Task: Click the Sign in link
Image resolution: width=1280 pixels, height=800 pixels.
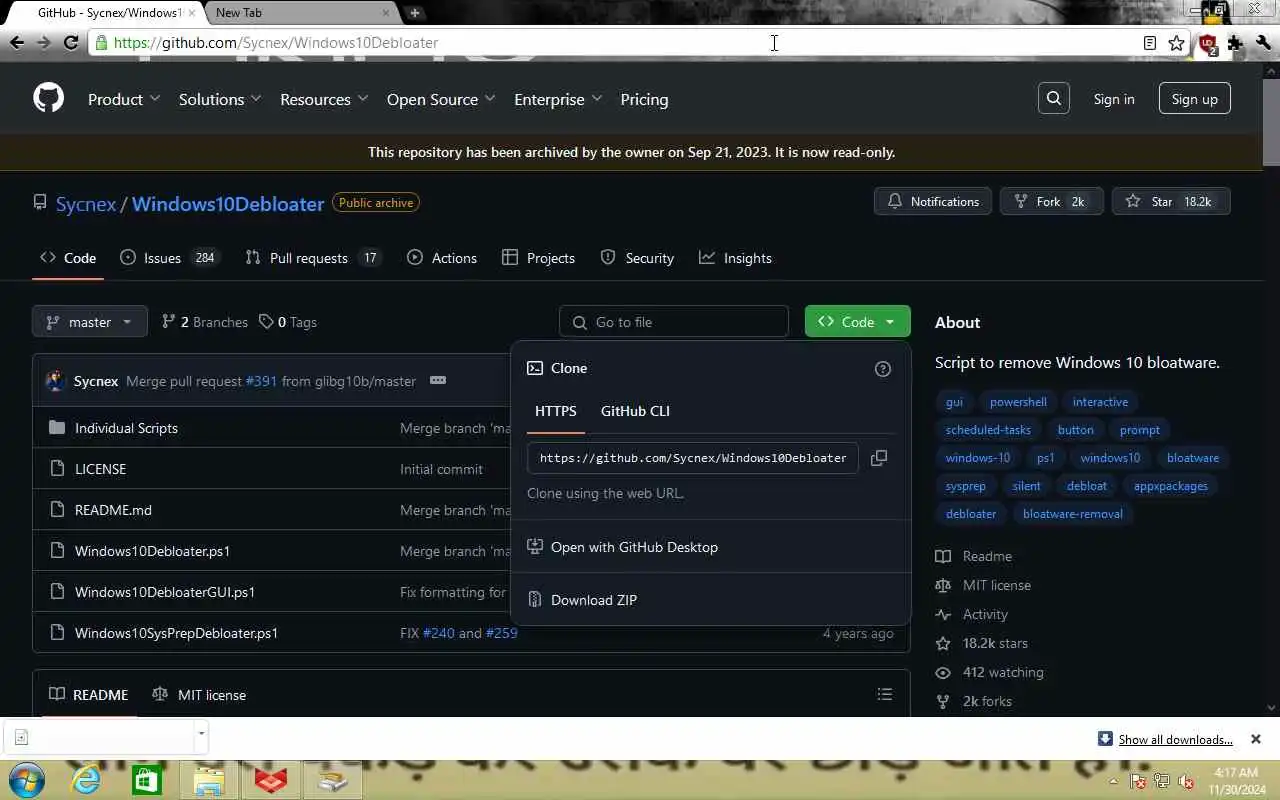Action: (1114, 99)
